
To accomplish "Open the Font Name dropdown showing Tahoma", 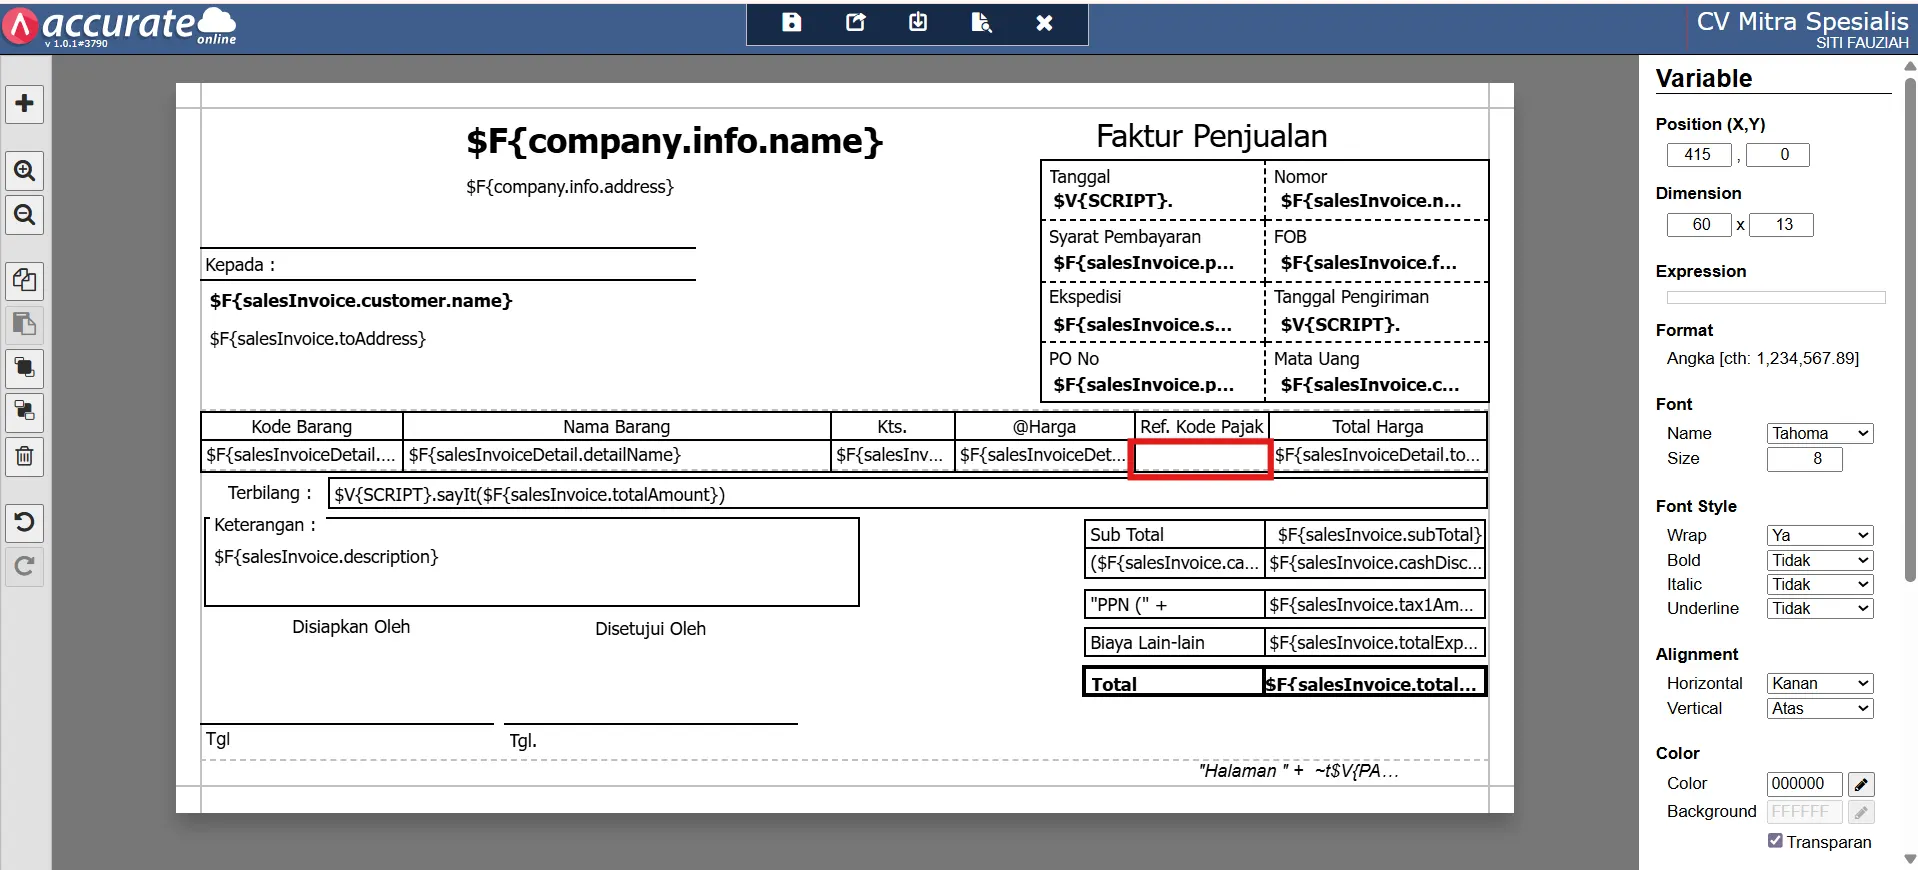I will pyautogui.click(x=1820, y=434).
